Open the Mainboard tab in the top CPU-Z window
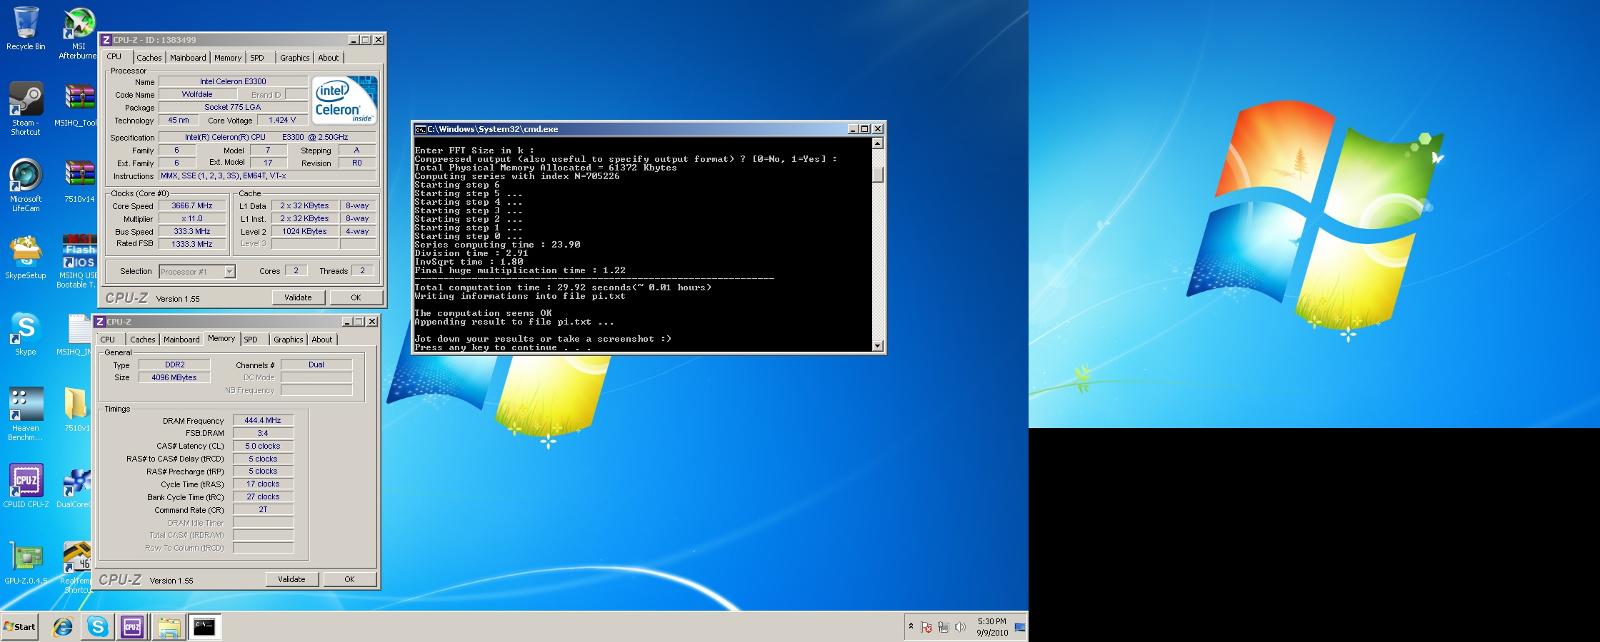 point(188,58)
